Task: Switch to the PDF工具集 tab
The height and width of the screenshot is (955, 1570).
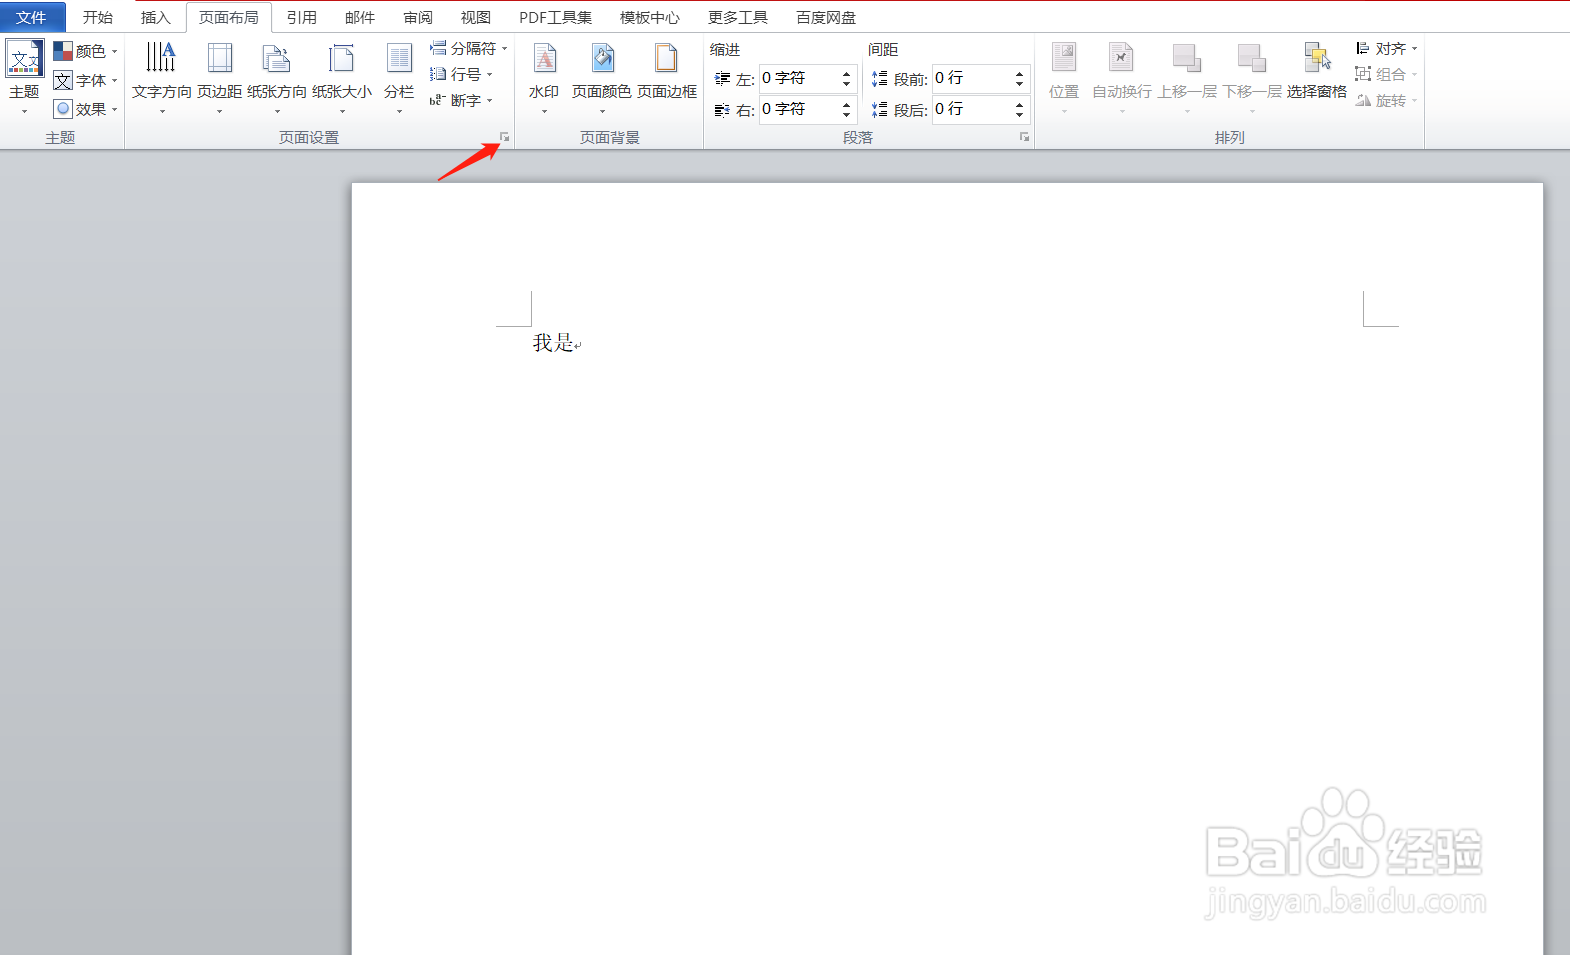Action: tap(556, 17)
